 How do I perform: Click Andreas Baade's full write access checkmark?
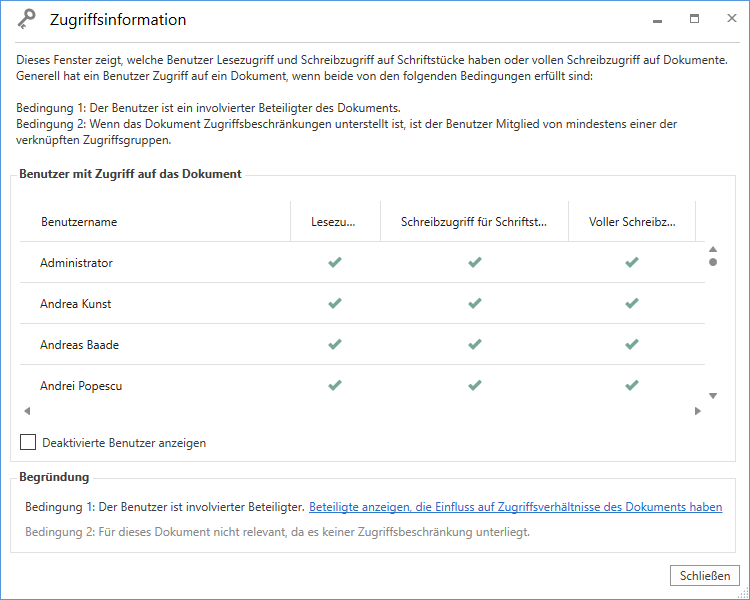click(631, 345)
